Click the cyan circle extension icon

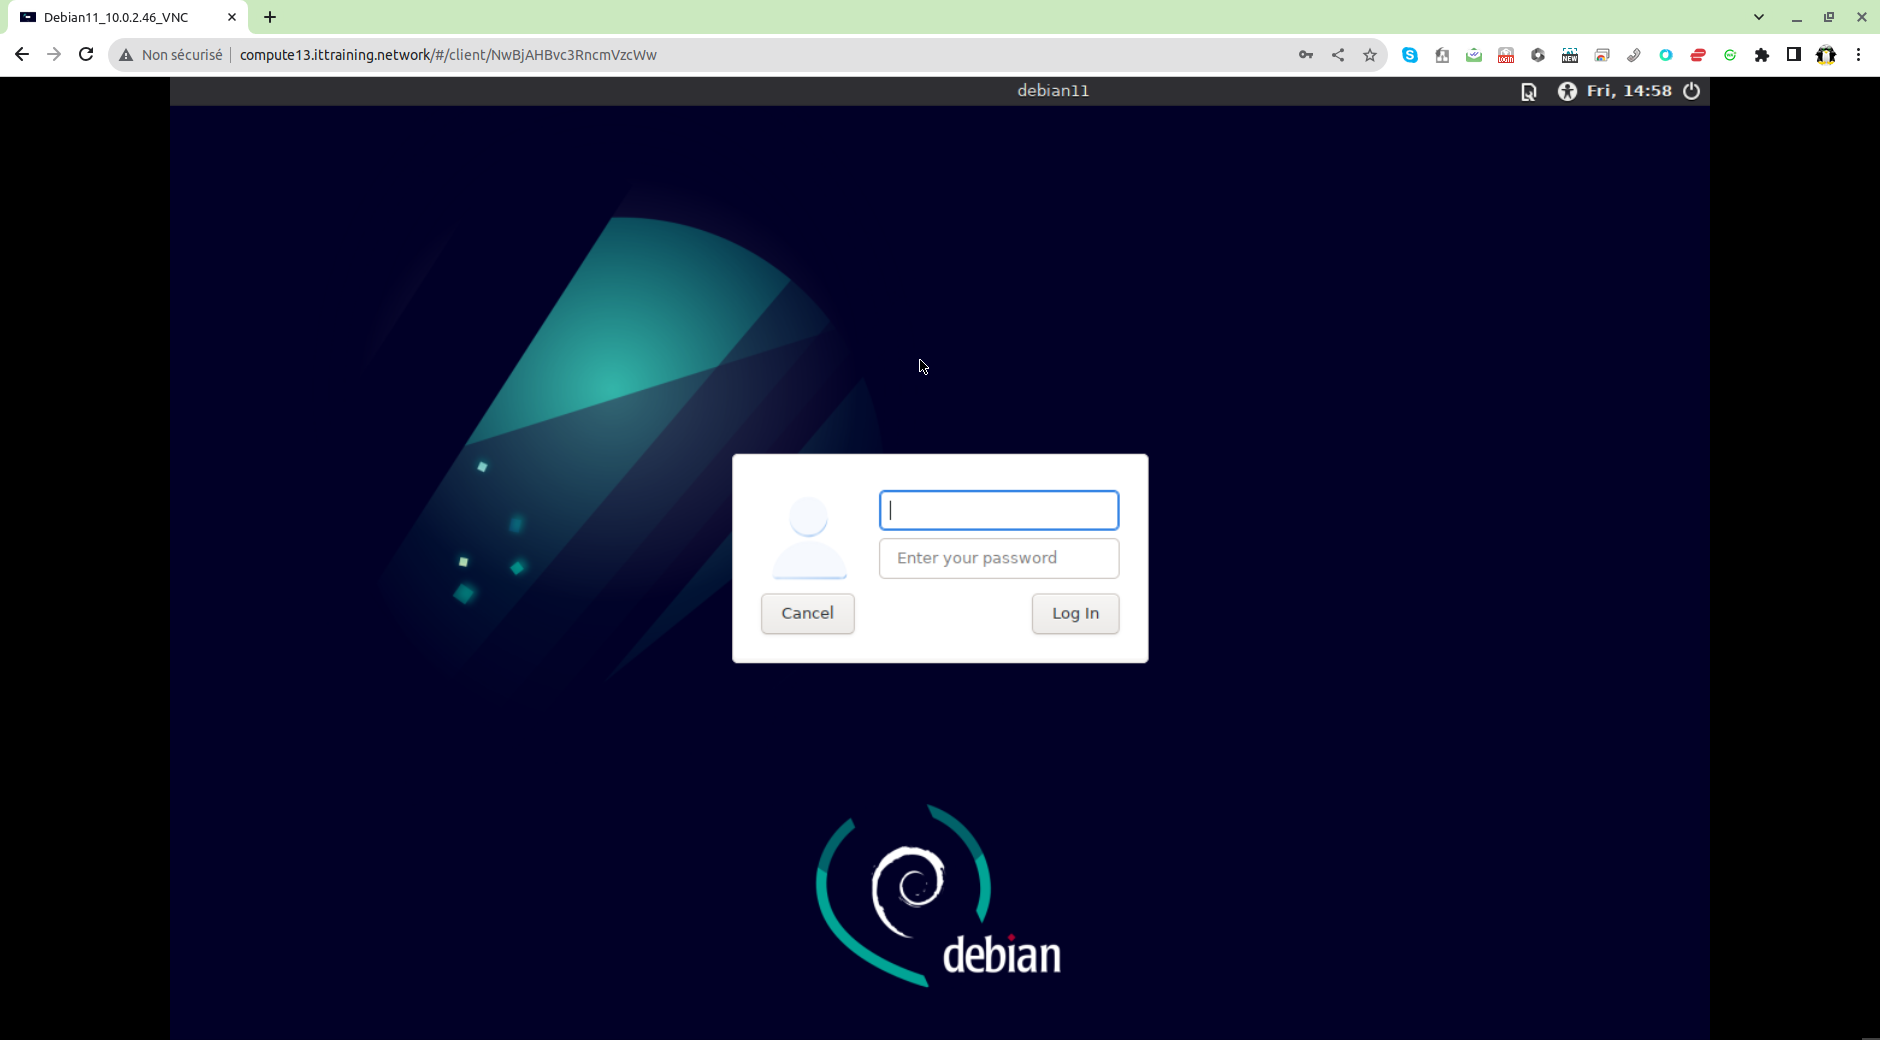[x=1666, y=55]
